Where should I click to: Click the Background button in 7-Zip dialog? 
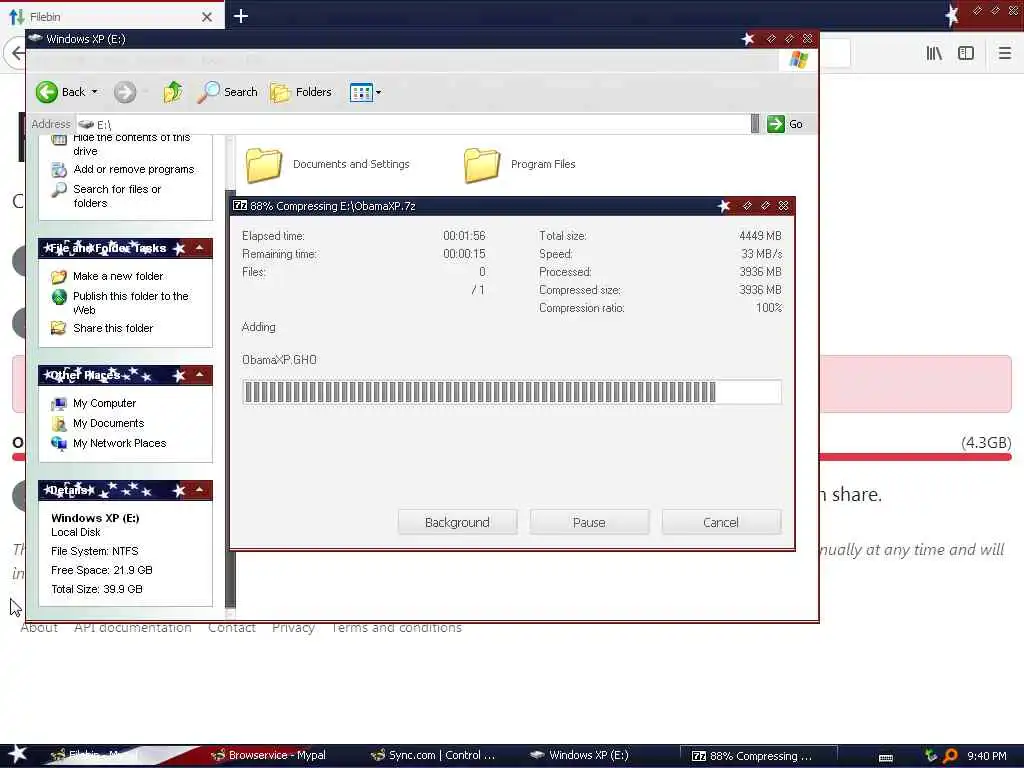tap(457, 522)
